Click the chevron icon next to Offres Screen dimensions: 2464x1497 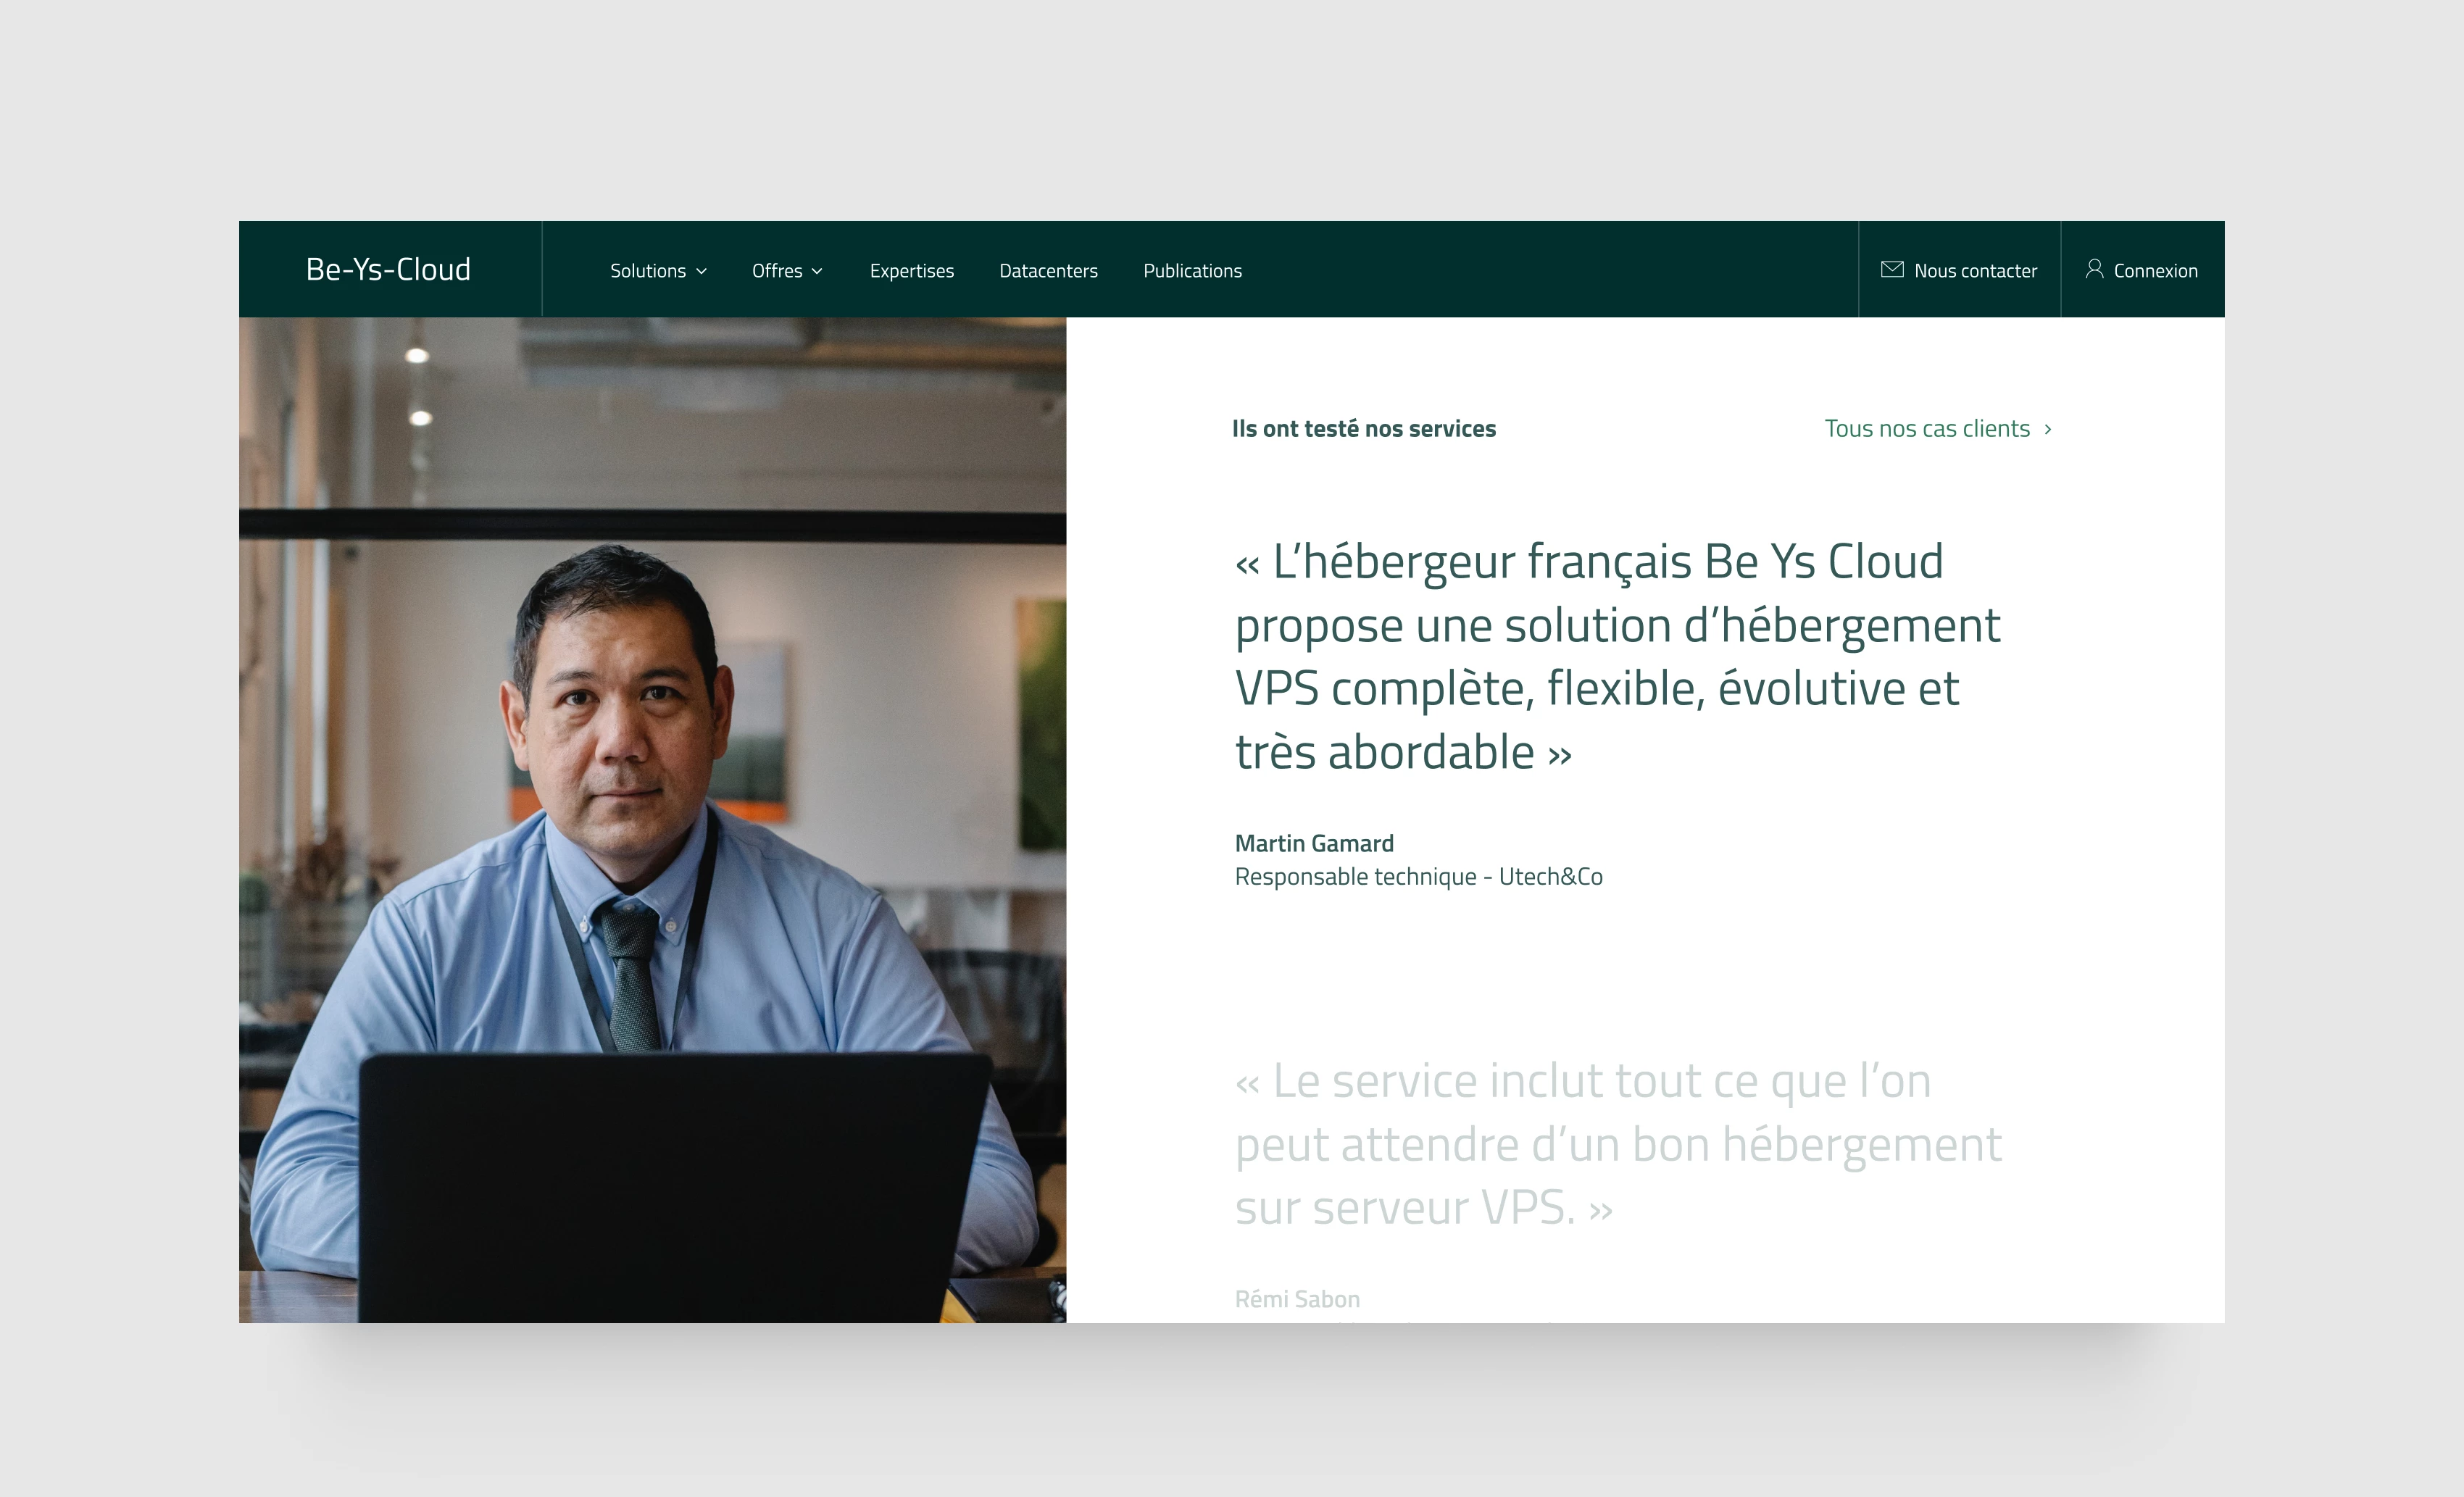[x=817, y=271]
